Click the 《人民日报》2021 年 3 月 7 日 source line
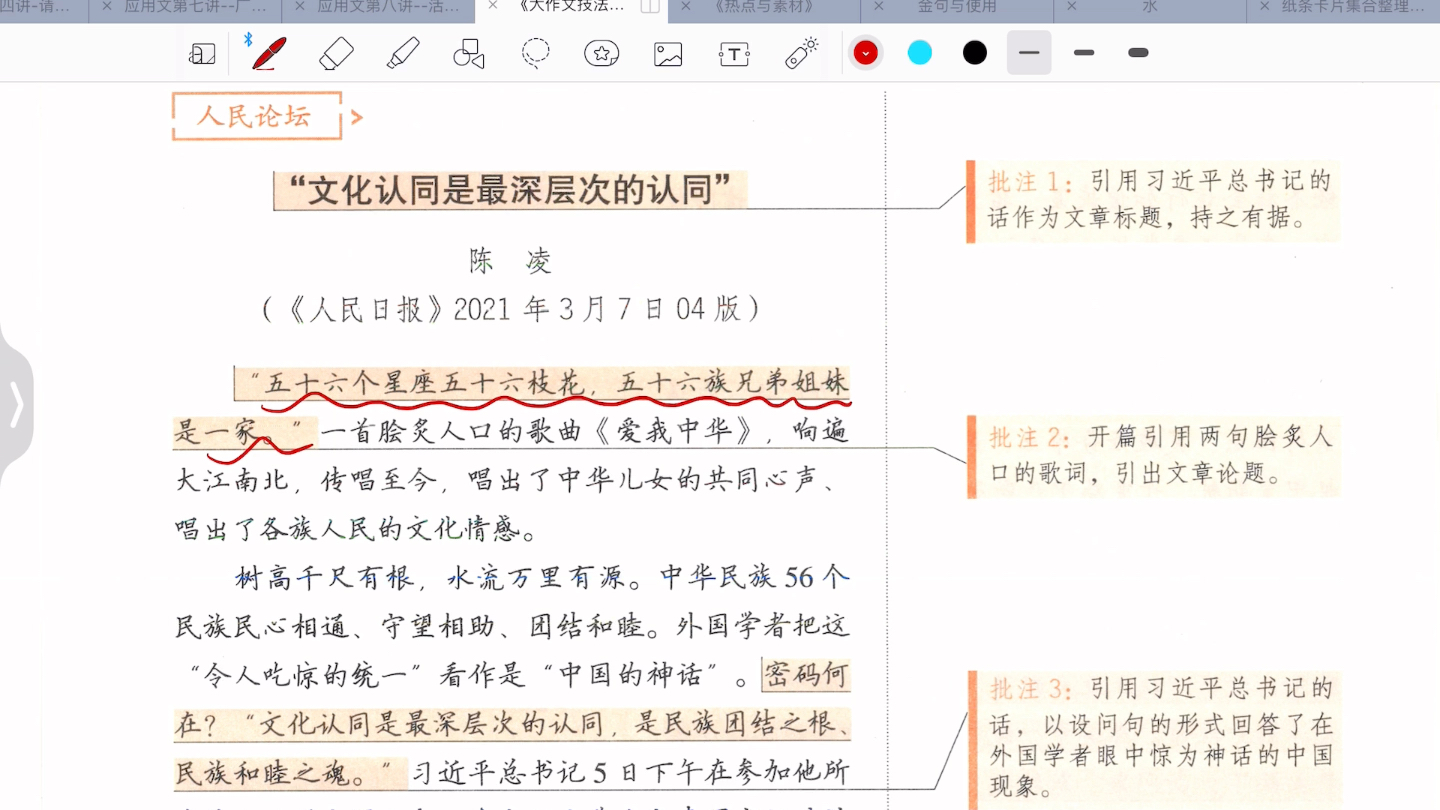The width and height of the screenshot is (1440, 810). [x=510, y=309]
